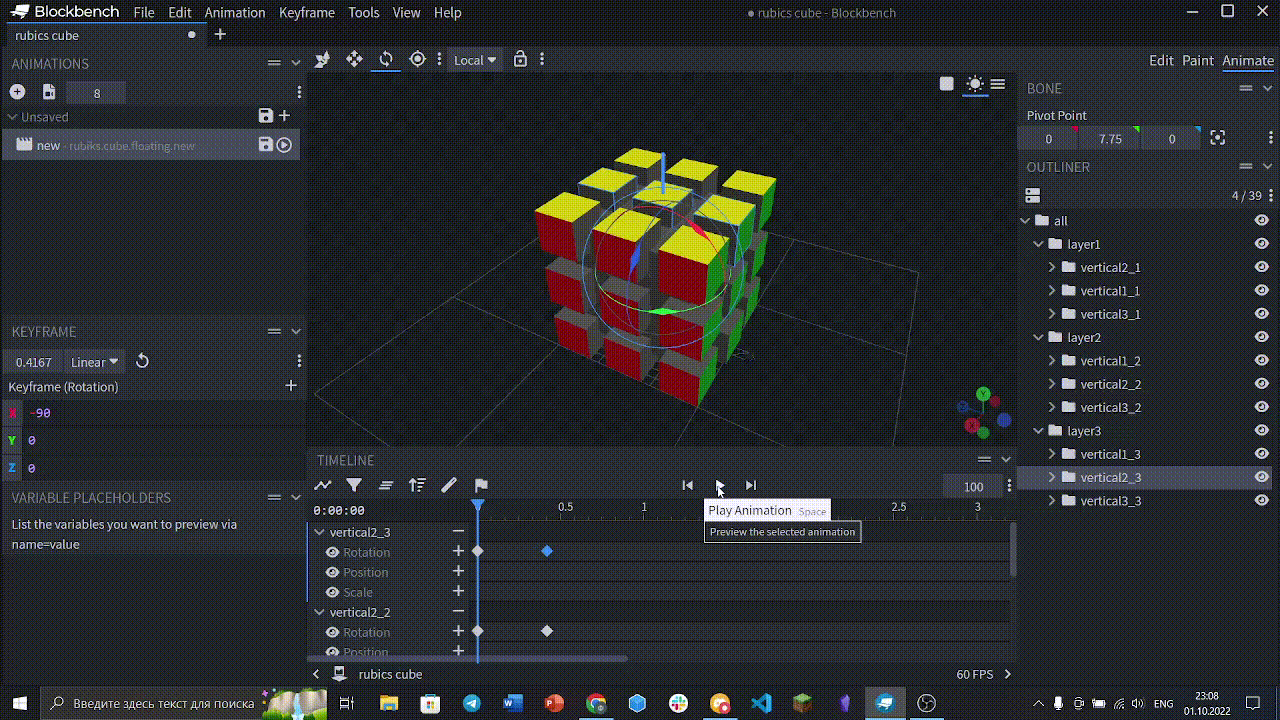Viewport: 1280px width, 720px height.
Task: Expand the vertical1_2 group
Action: [x=1052, y=360]
